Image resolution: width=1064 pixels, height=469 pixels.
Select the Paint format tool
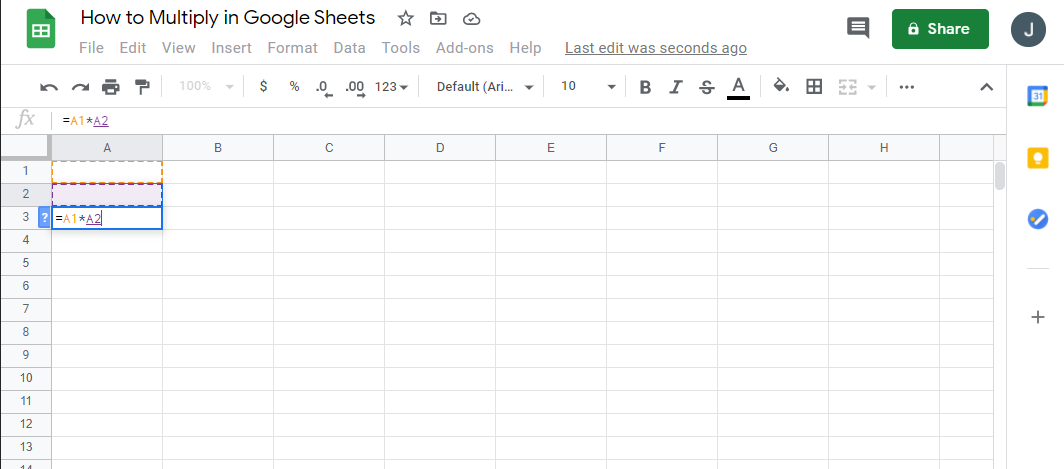pyautogui.click(x=141, y=87)
